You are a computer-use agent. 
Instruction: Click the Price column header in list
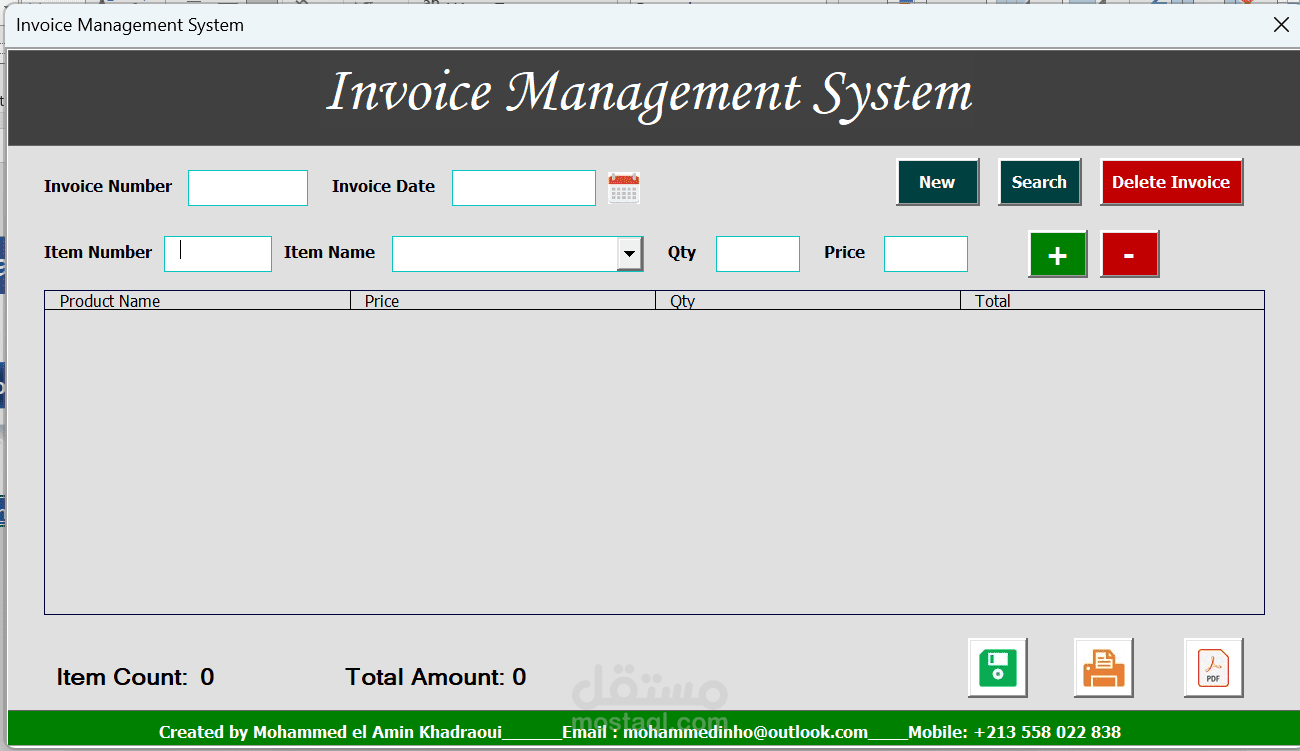pyautogui.click(x=503, y=301)
